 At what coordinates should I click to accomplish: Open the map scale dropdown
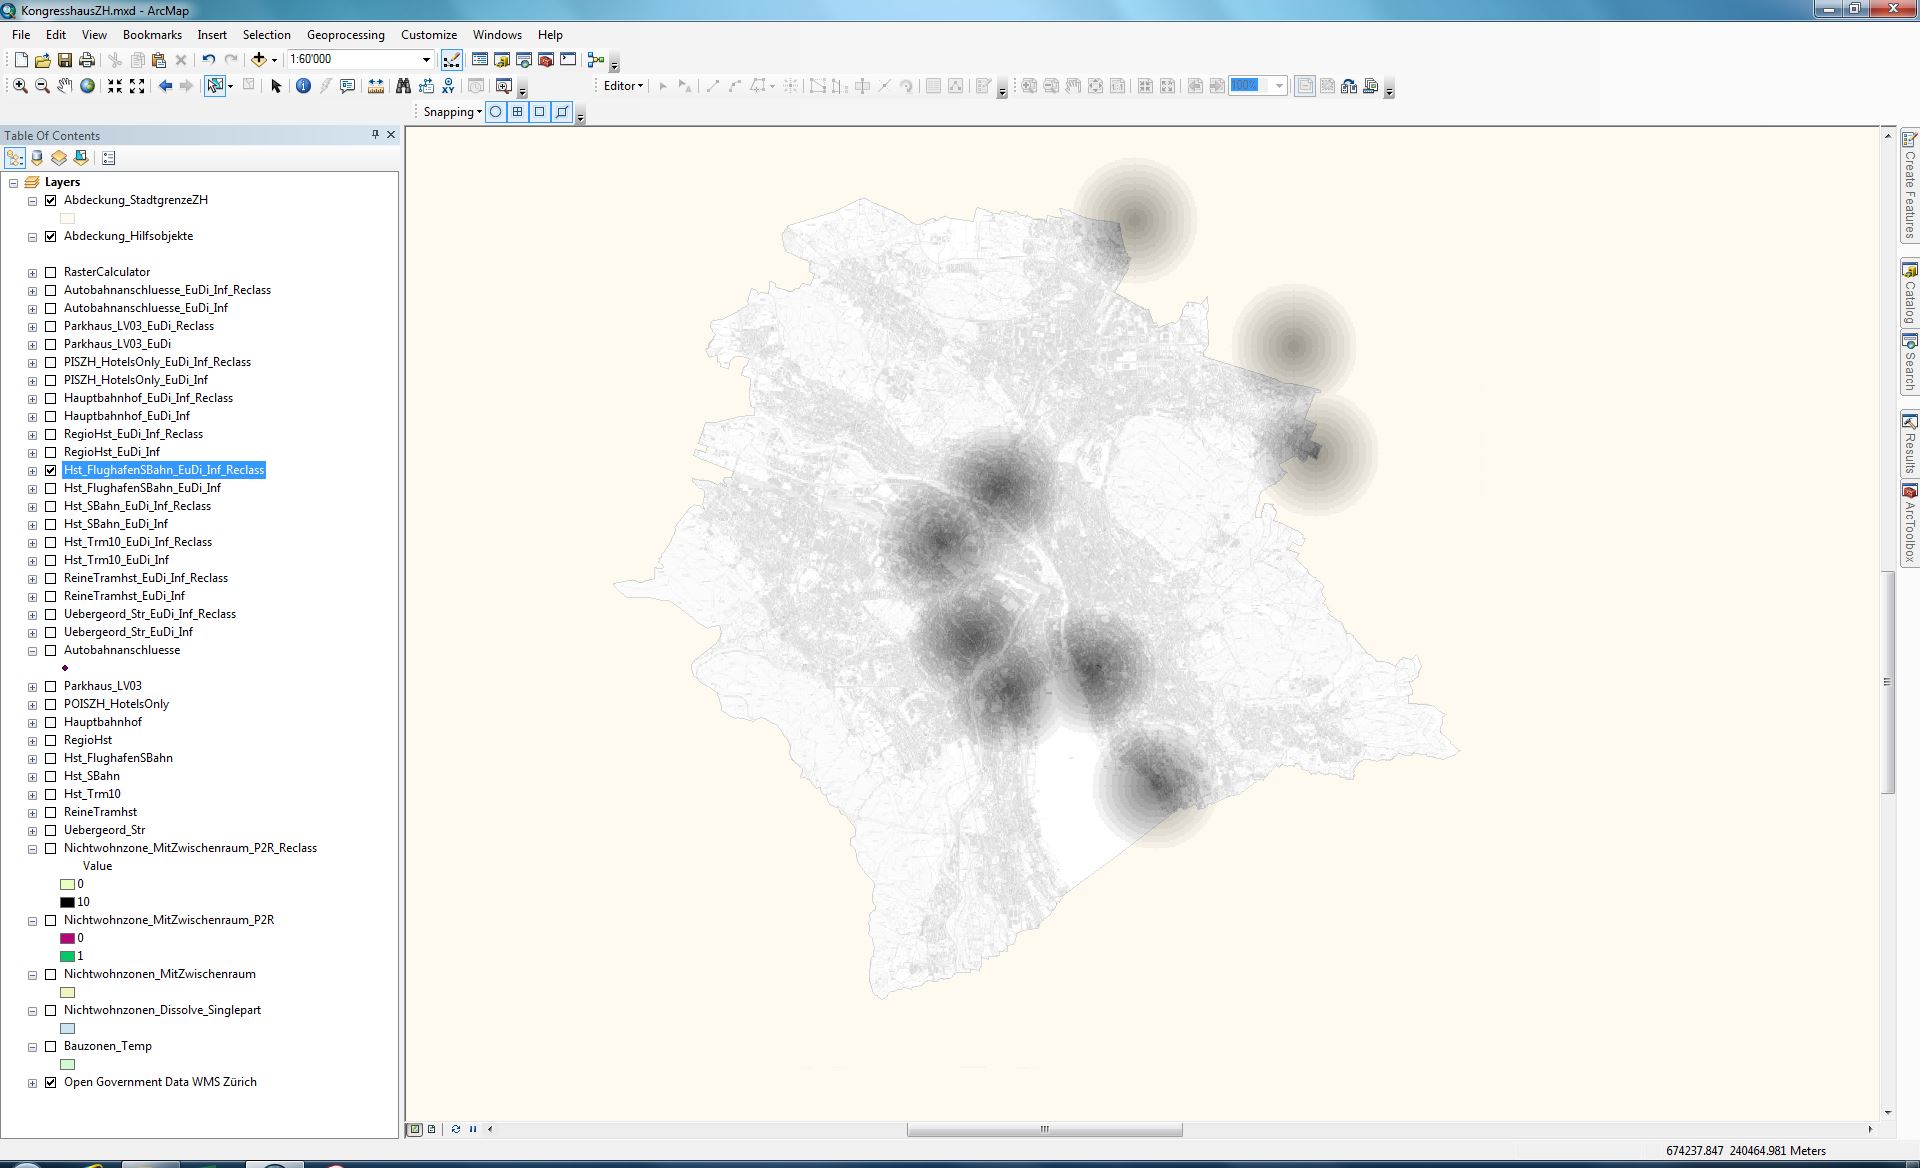[x=426, y=60]
